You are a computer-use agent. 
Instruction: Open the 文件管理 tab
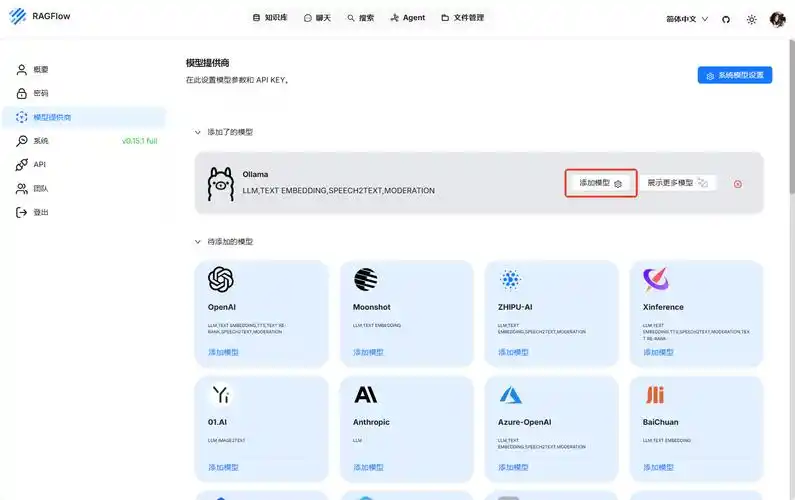point(462,18)
